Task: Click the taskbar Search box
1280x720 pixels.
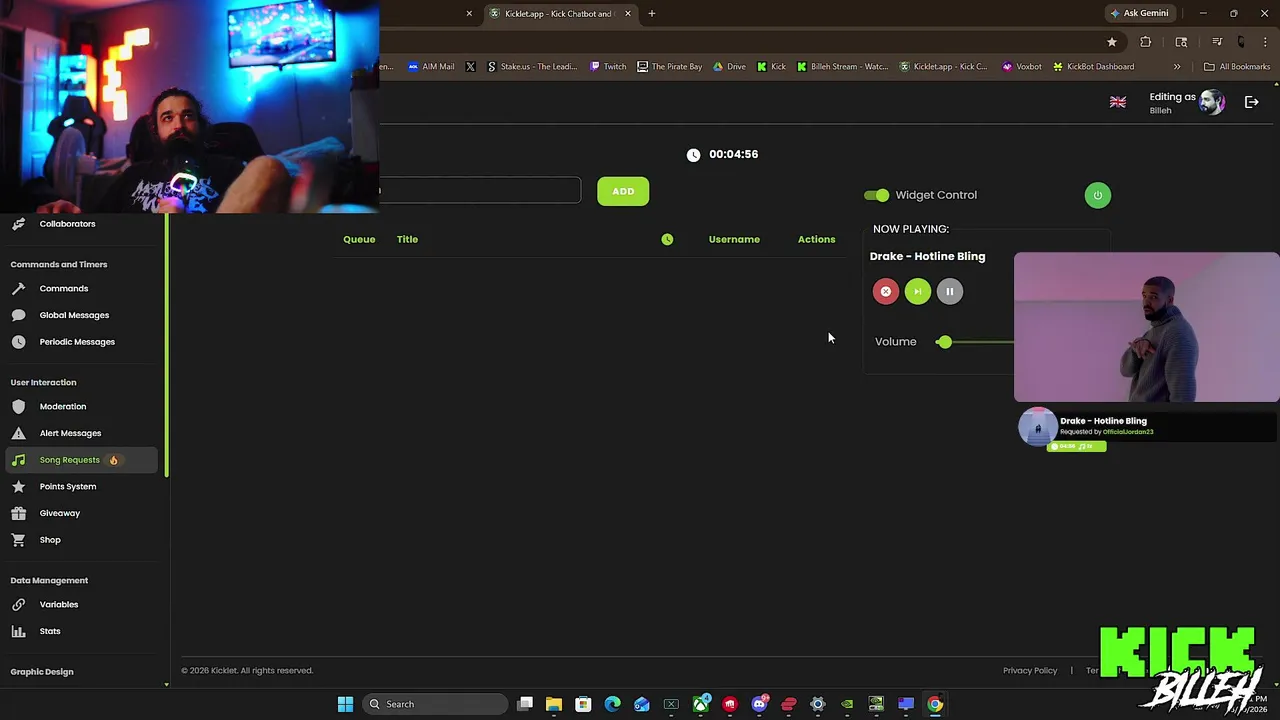Action: pos(435,704)
